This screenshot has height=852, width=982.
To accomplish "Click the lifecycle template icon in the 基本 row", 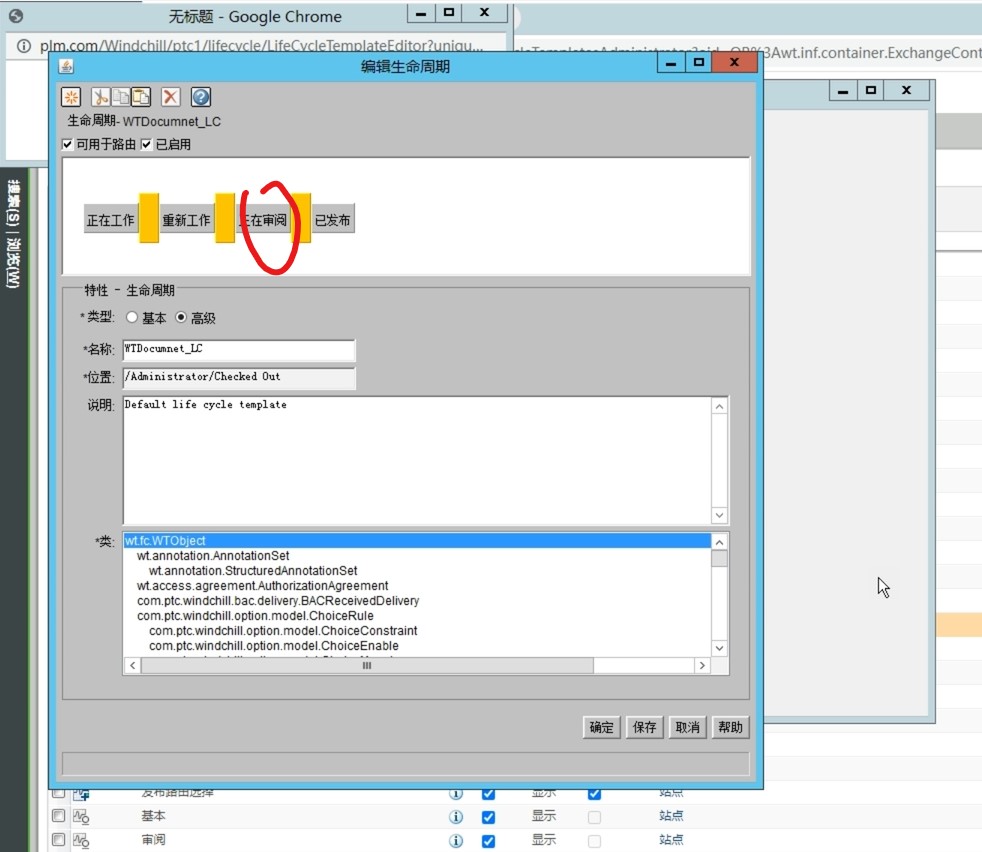I will (x=81, y=816).
